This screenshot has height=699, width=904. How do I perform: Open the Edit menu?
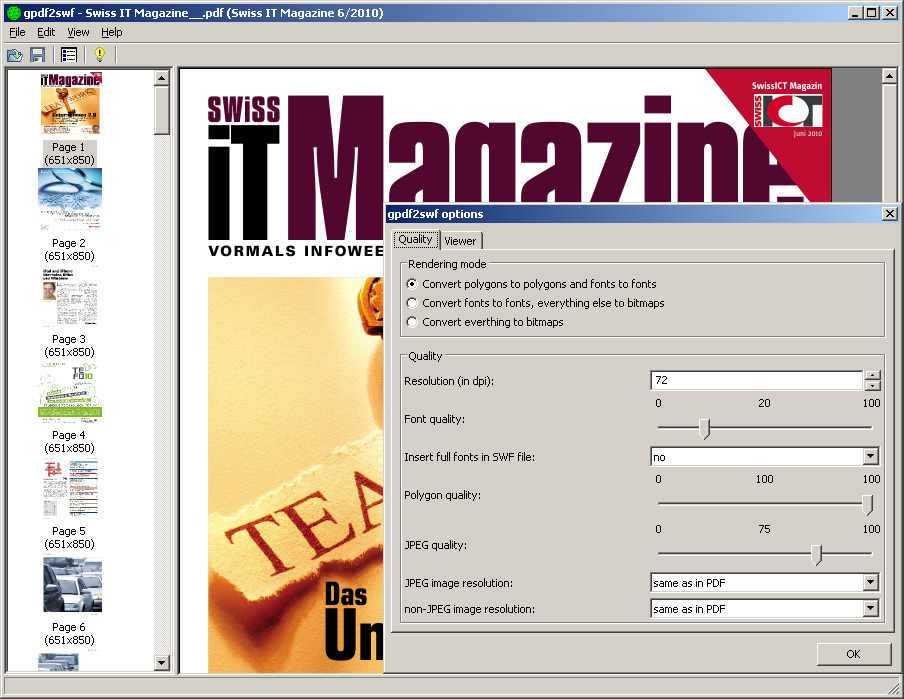(46, 32)
